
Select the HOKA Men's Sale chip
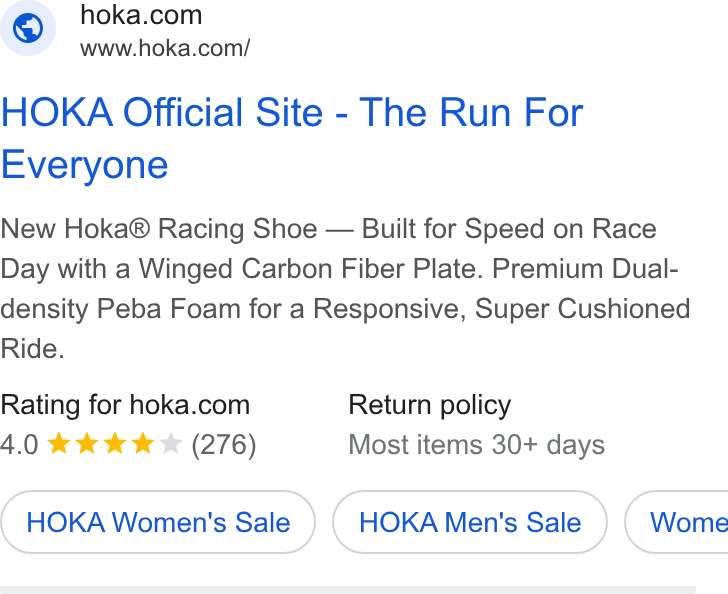tap(470, 522)
